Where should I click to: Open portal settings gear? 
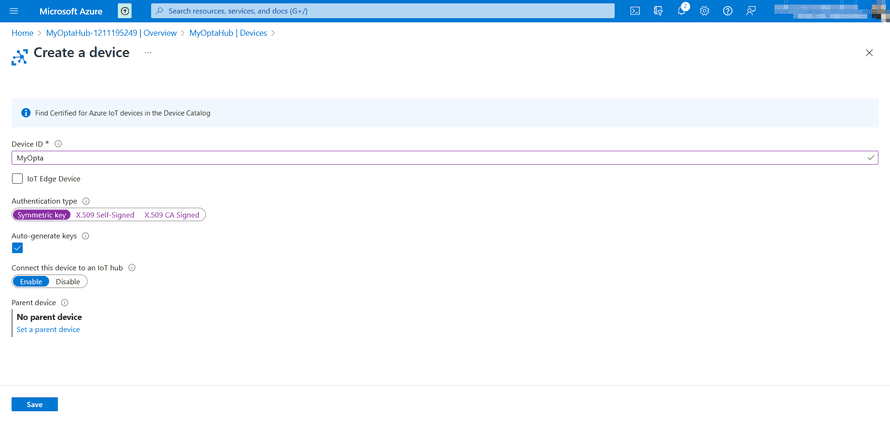coord(705,11)
